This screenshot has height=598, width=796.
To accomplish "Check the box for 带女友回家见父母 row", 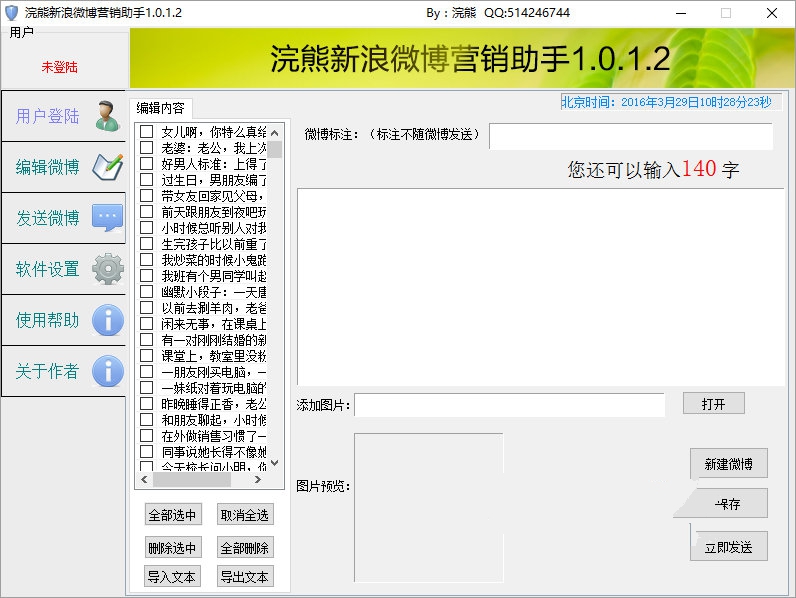I will [147, 196].
